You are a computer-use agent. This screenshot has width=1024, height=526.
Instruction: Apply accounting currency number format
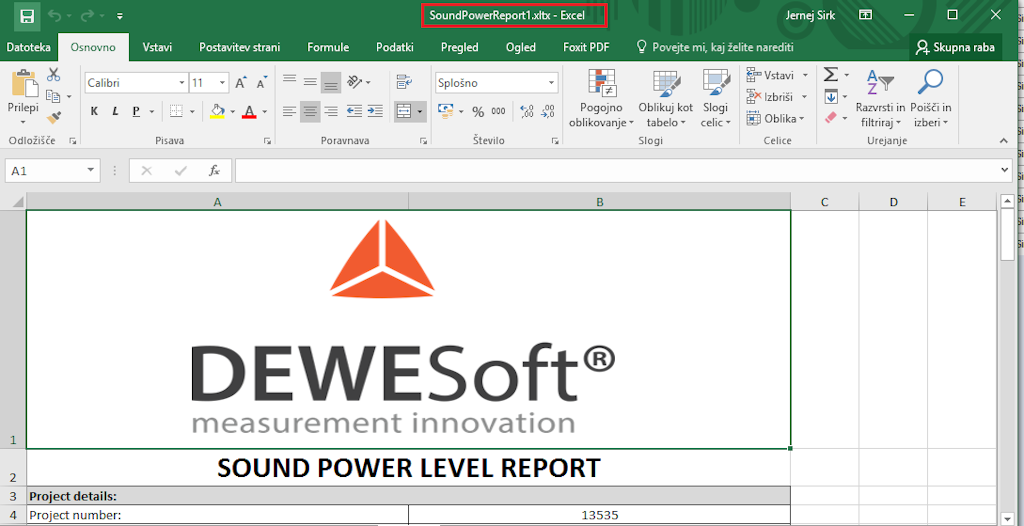click(x=446, y=112)
